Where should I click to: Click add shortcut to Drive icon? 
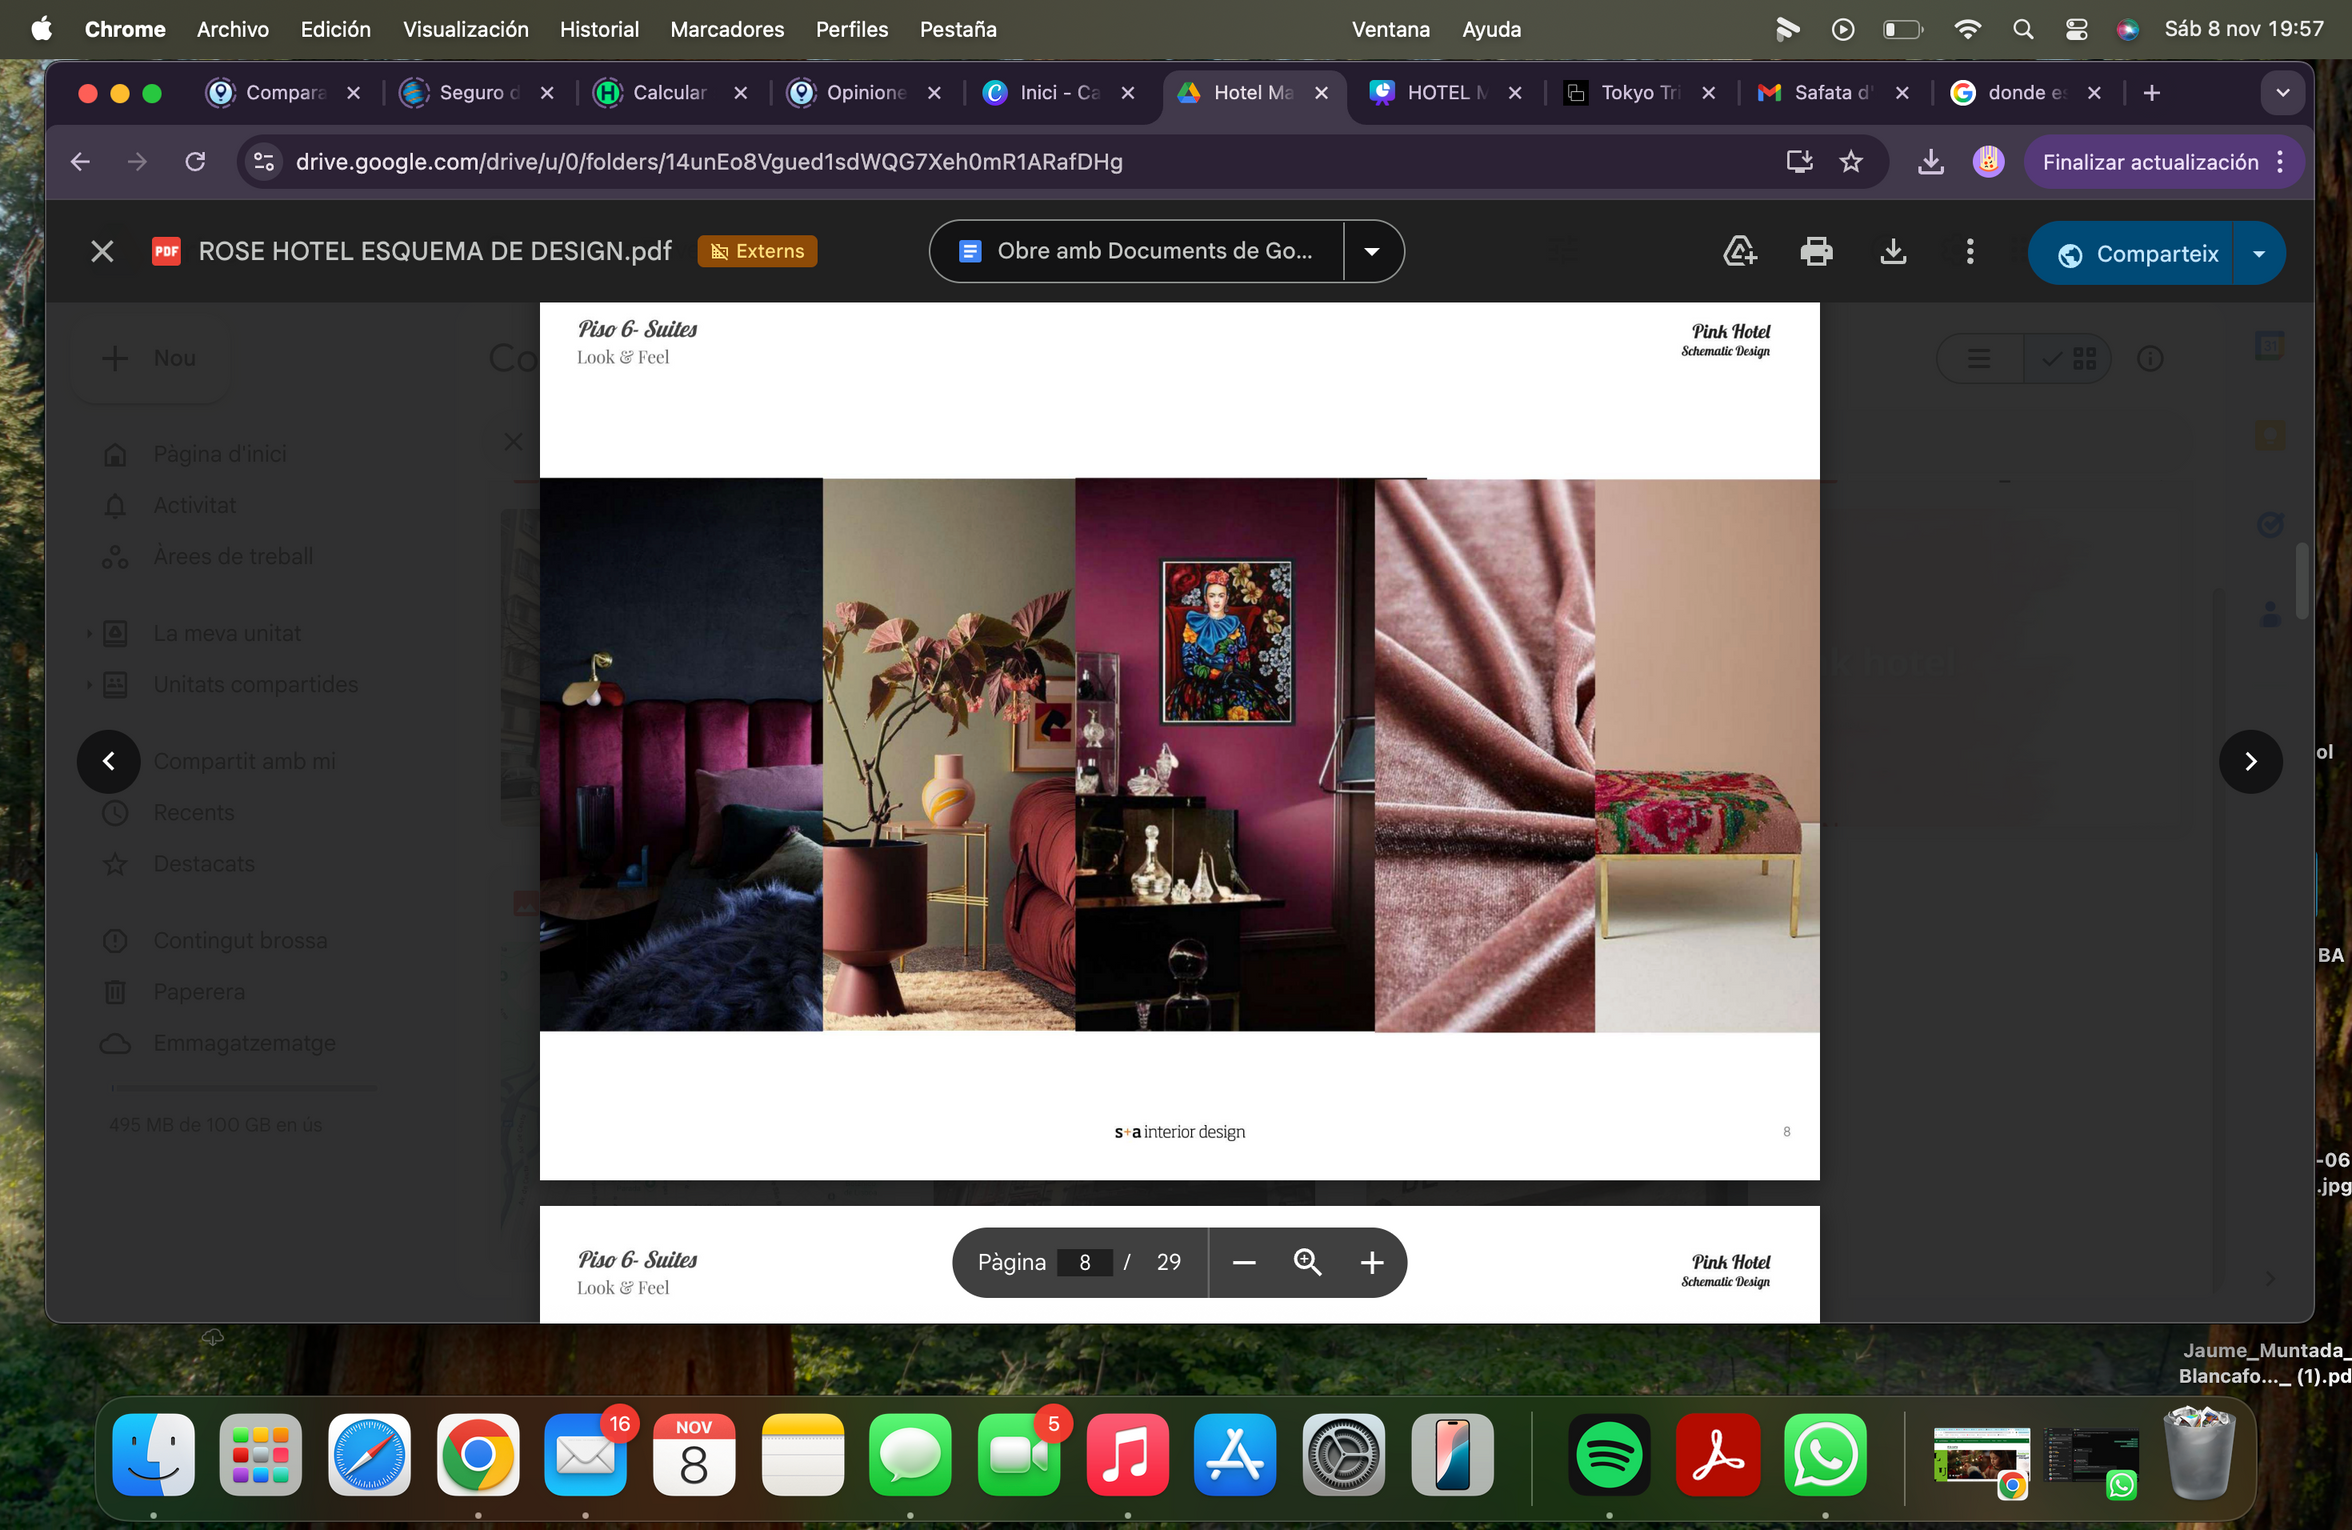click(1740, 251)
